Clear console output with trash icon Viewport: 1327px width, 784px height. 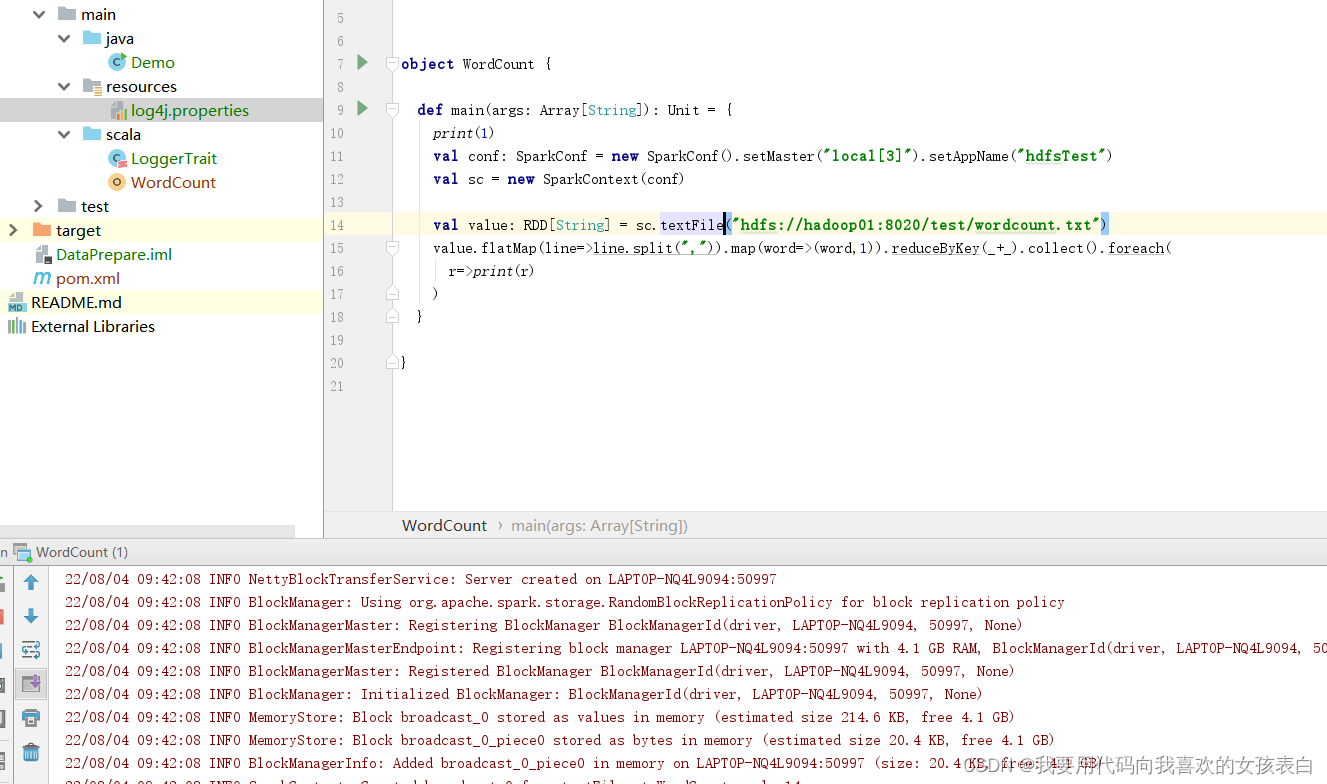[31, 752]
